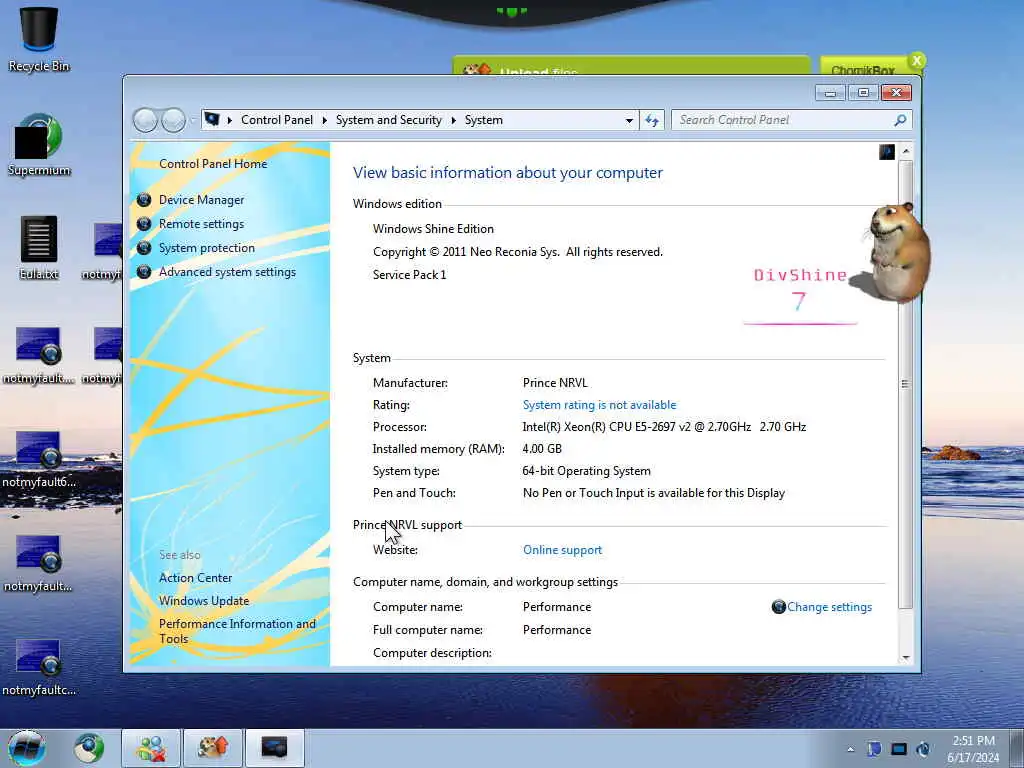Click the Windows Shine Edition text
This screenshot has height=768, width=1024.
433,229
